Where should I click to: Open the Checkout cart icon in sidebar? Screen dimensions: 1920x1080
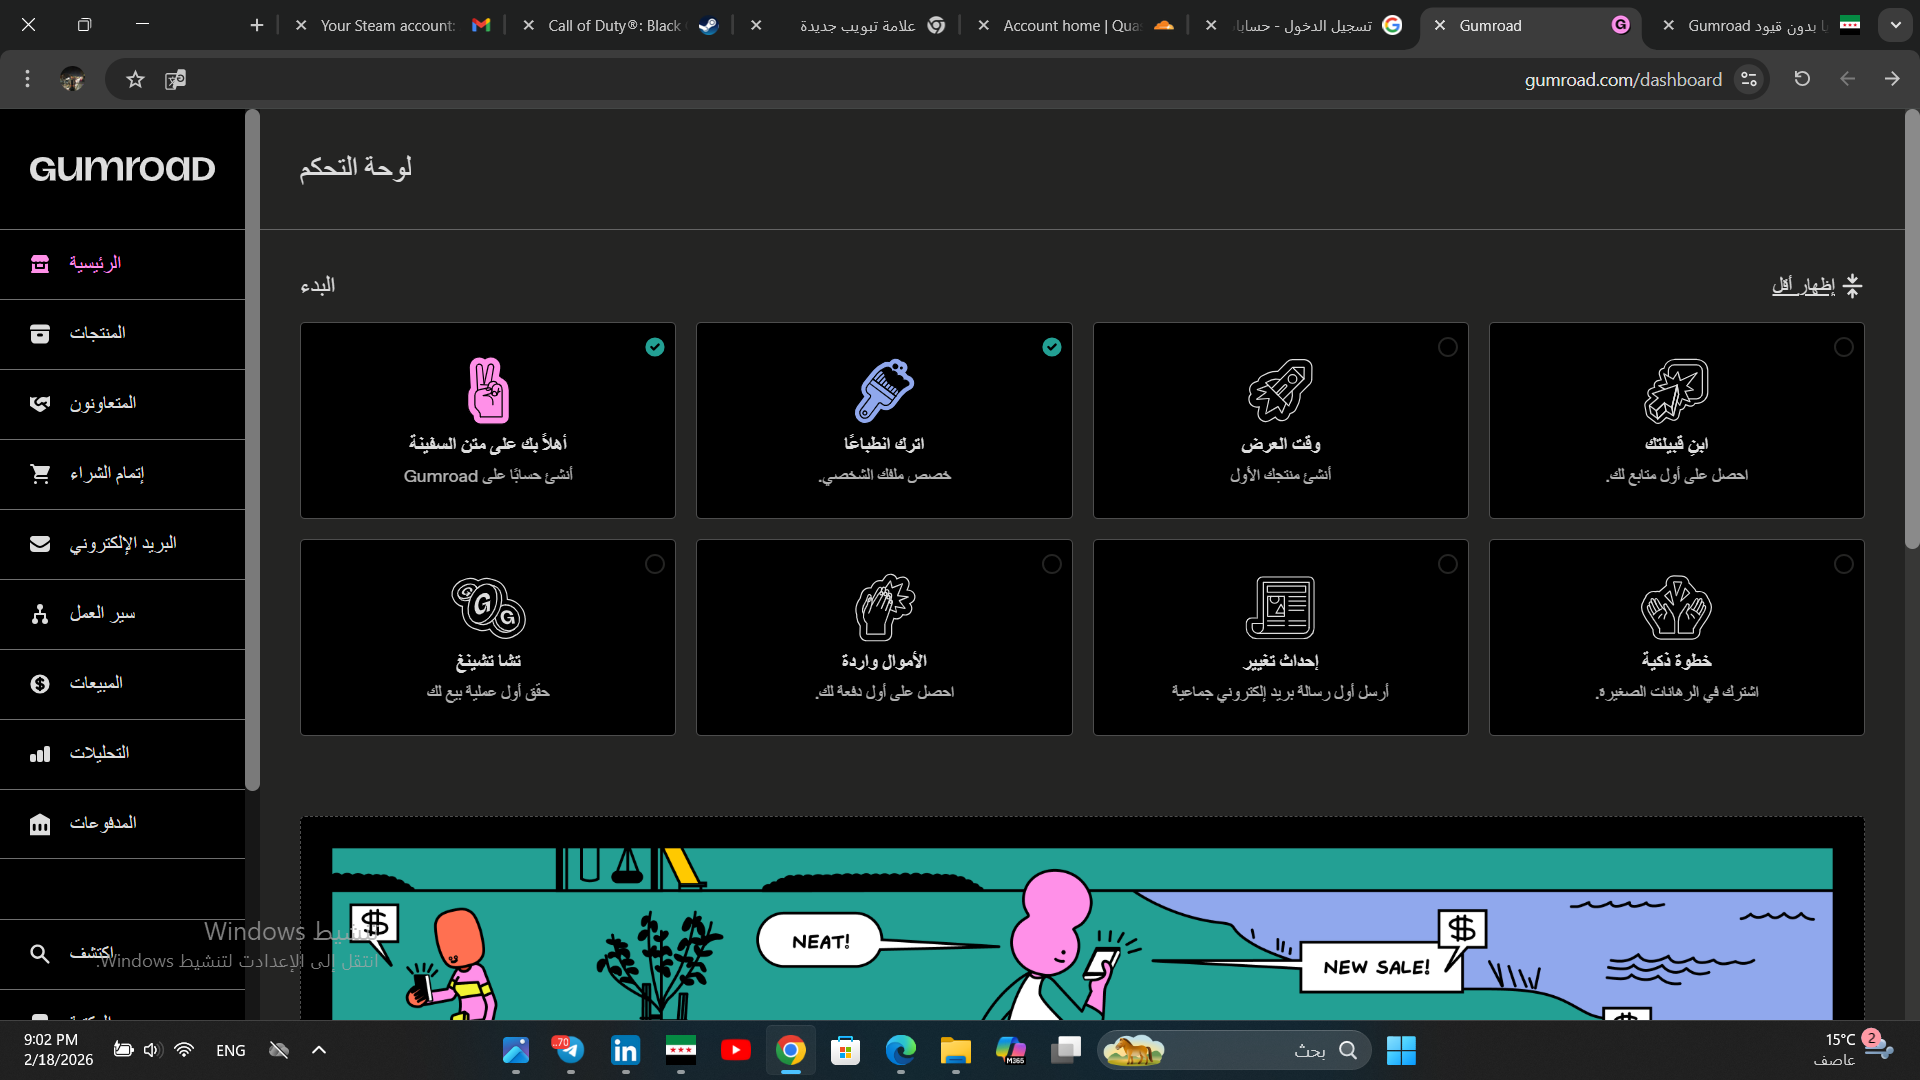click(40, 474)
